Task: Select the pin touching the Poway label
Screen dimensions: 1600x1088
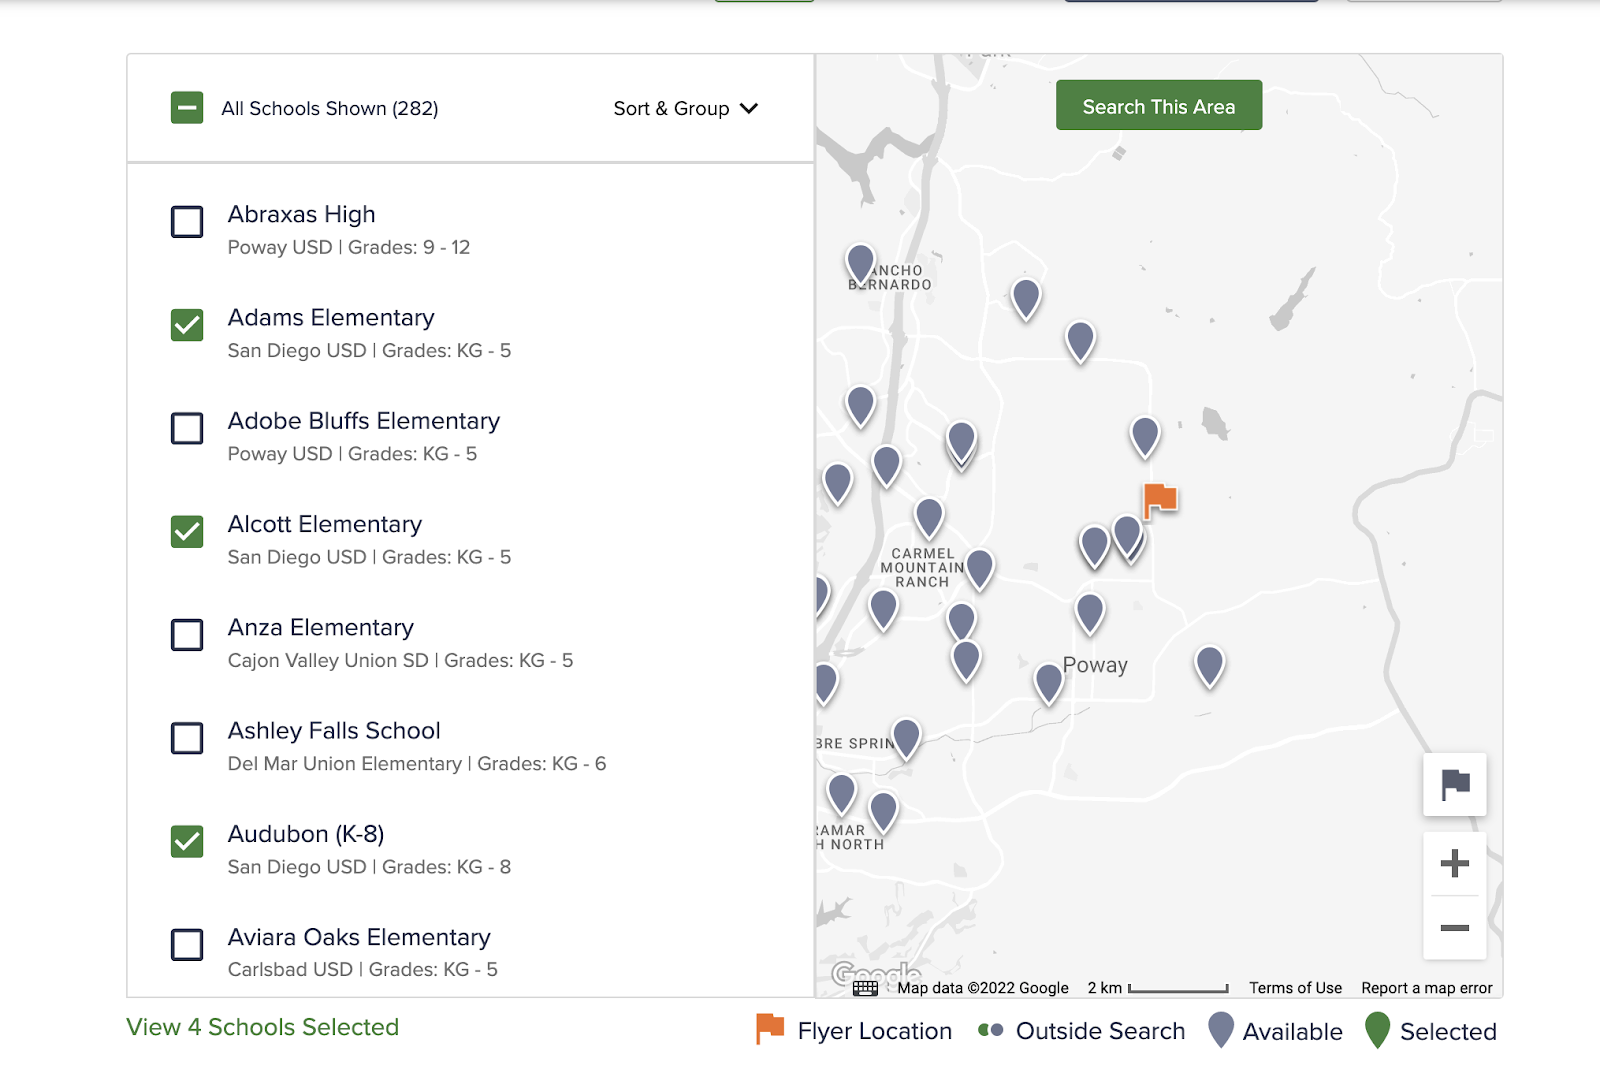Action: [1049, 684]
